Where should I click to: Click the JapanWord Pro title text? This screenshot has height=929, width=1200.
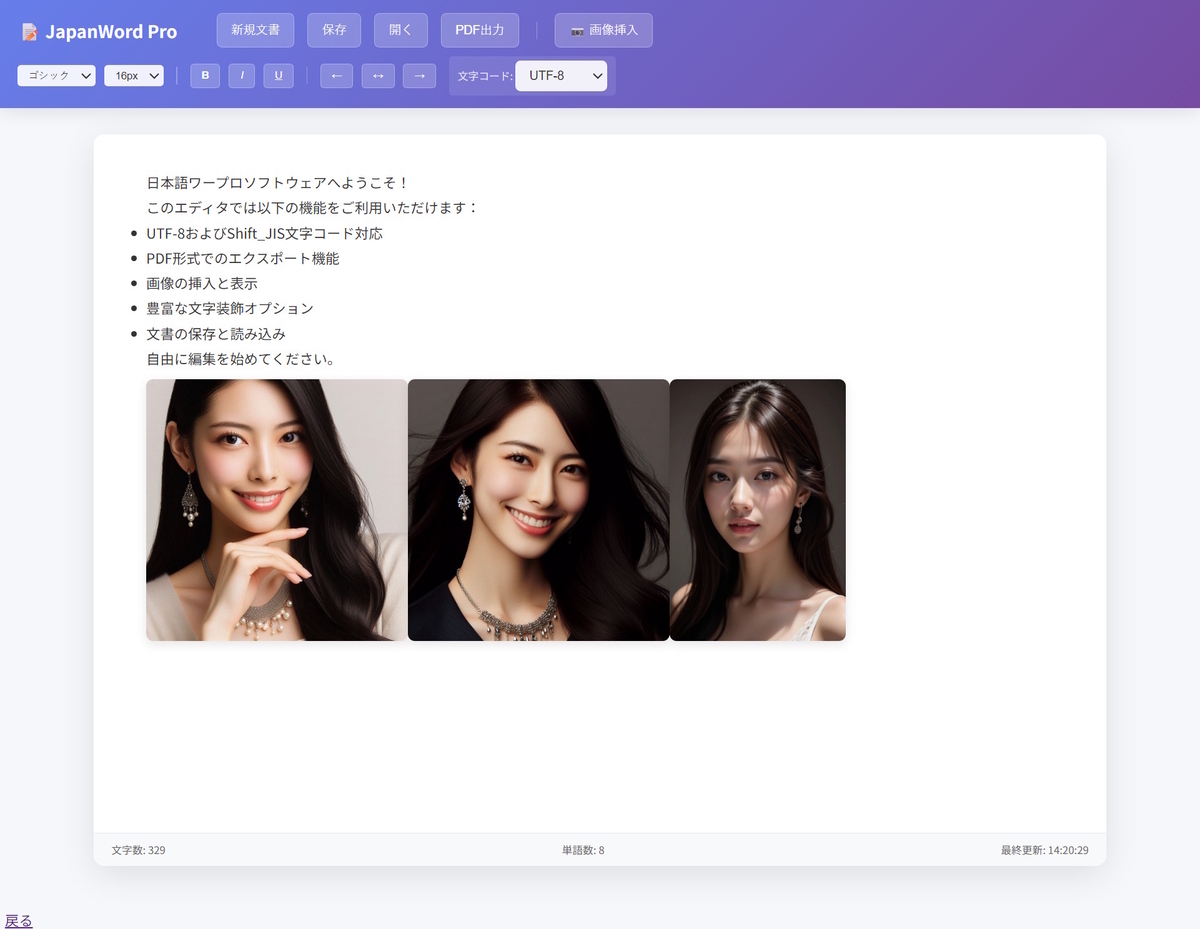pyautogui.click(x=111, y=32)
